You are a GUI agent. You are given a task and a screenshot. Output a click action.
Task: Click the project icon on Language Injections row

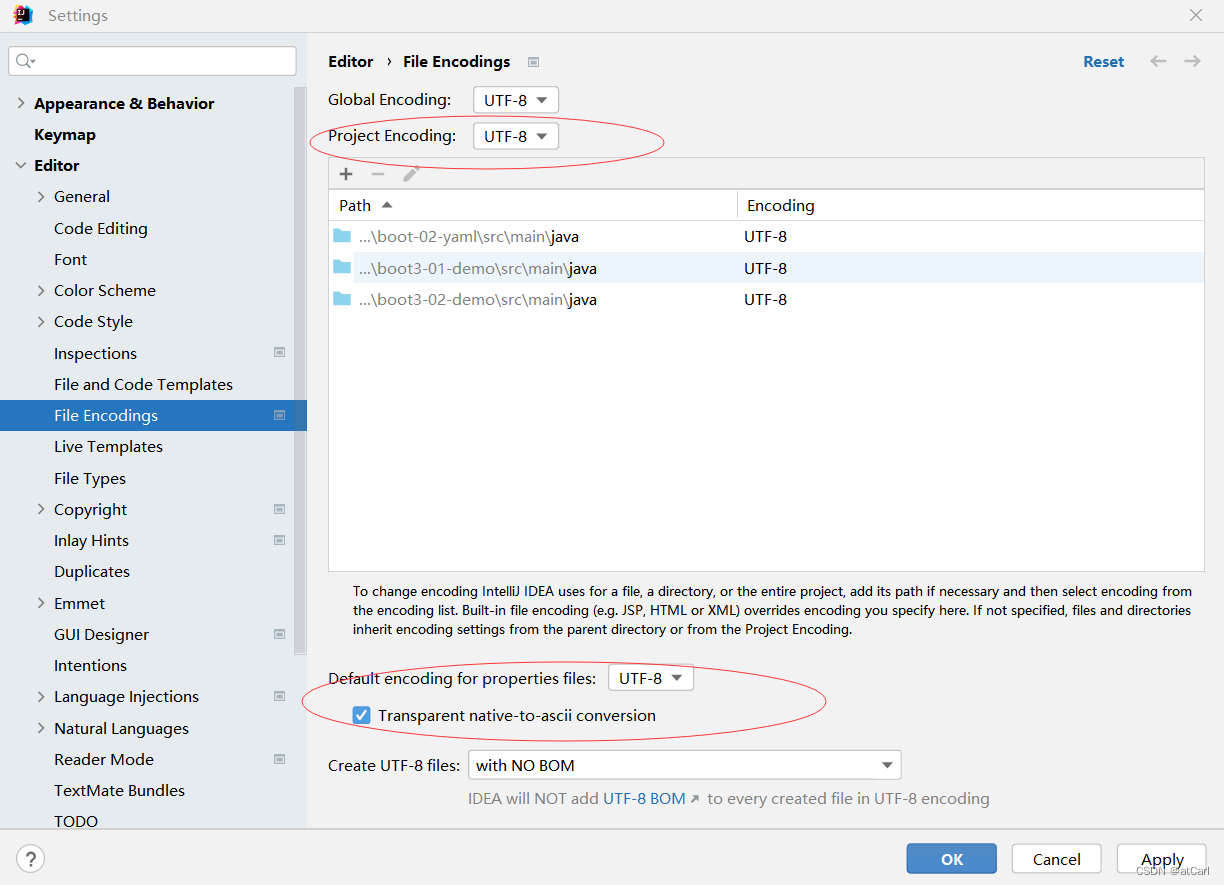click(x=280, y=696)
